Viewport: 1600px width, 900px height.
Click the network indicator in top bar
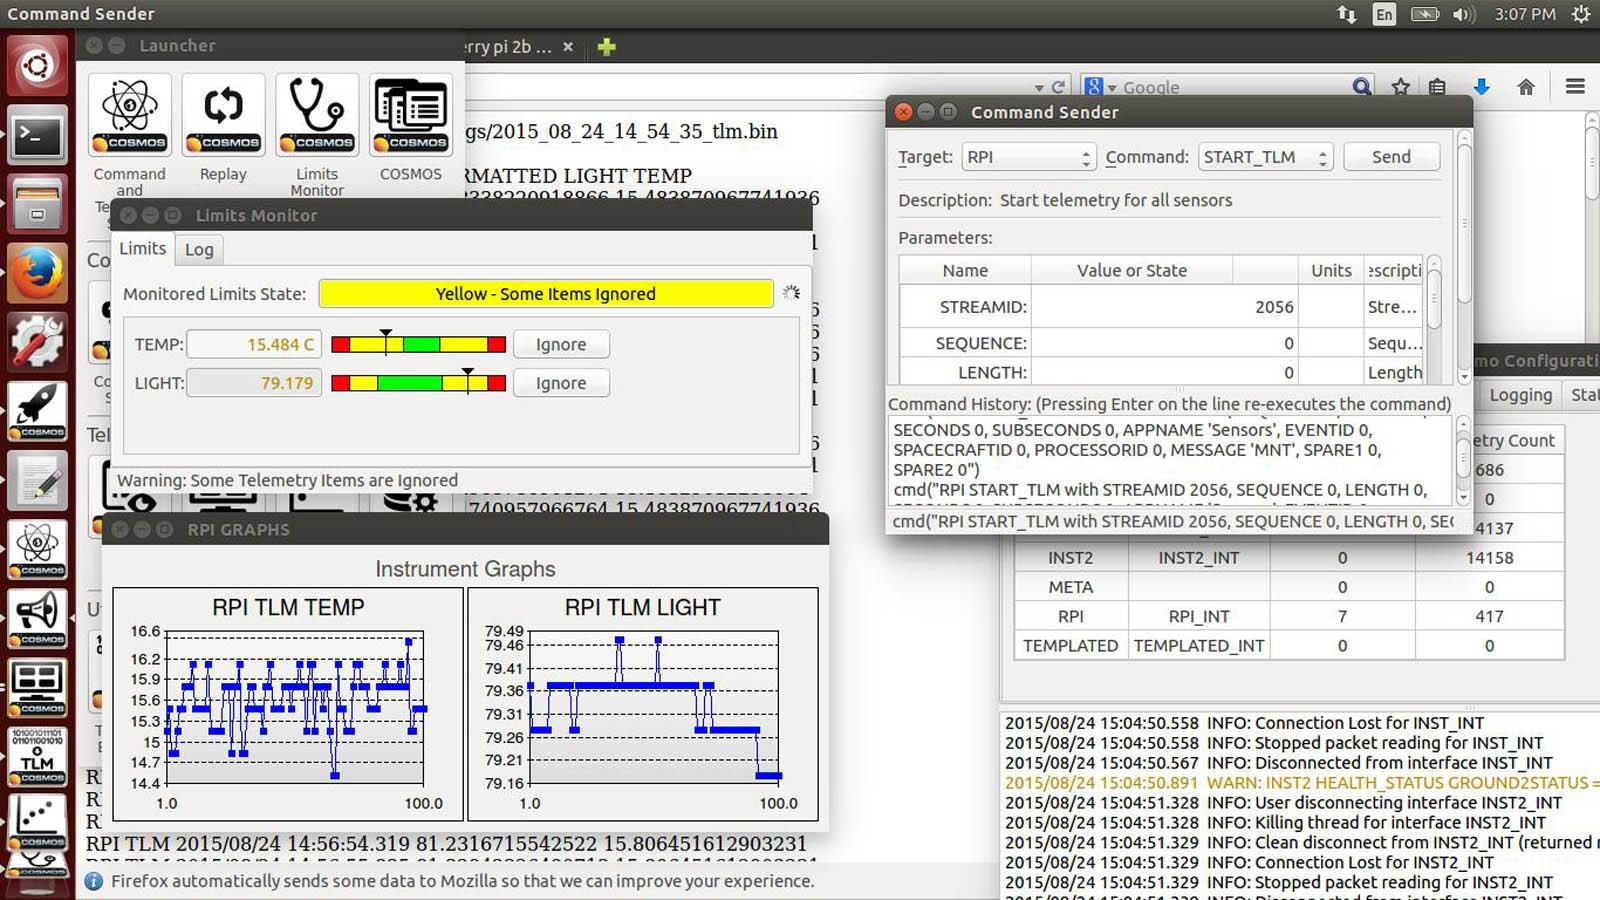tap(1346, 14)
